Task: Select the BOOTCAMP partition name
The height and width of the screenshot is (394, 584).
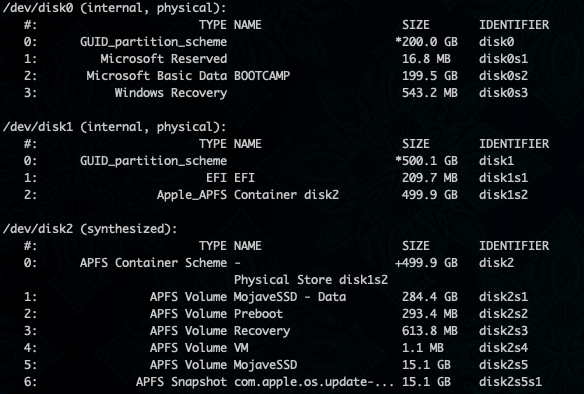Action: (x=262, y=76)
